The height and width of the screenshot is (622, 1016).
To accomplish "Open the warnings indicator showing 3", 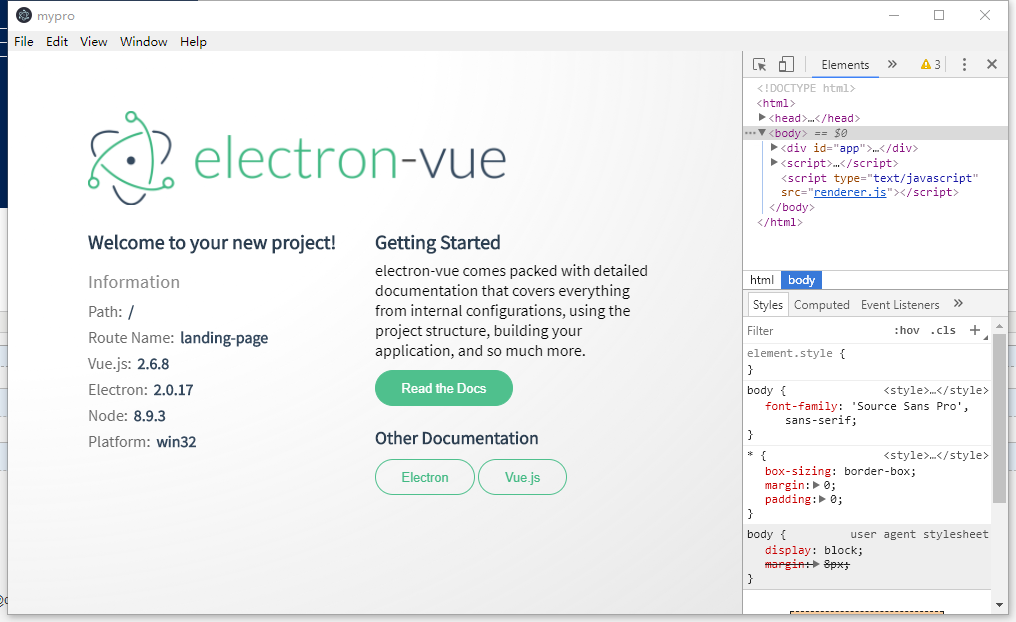I will (930, 64).
